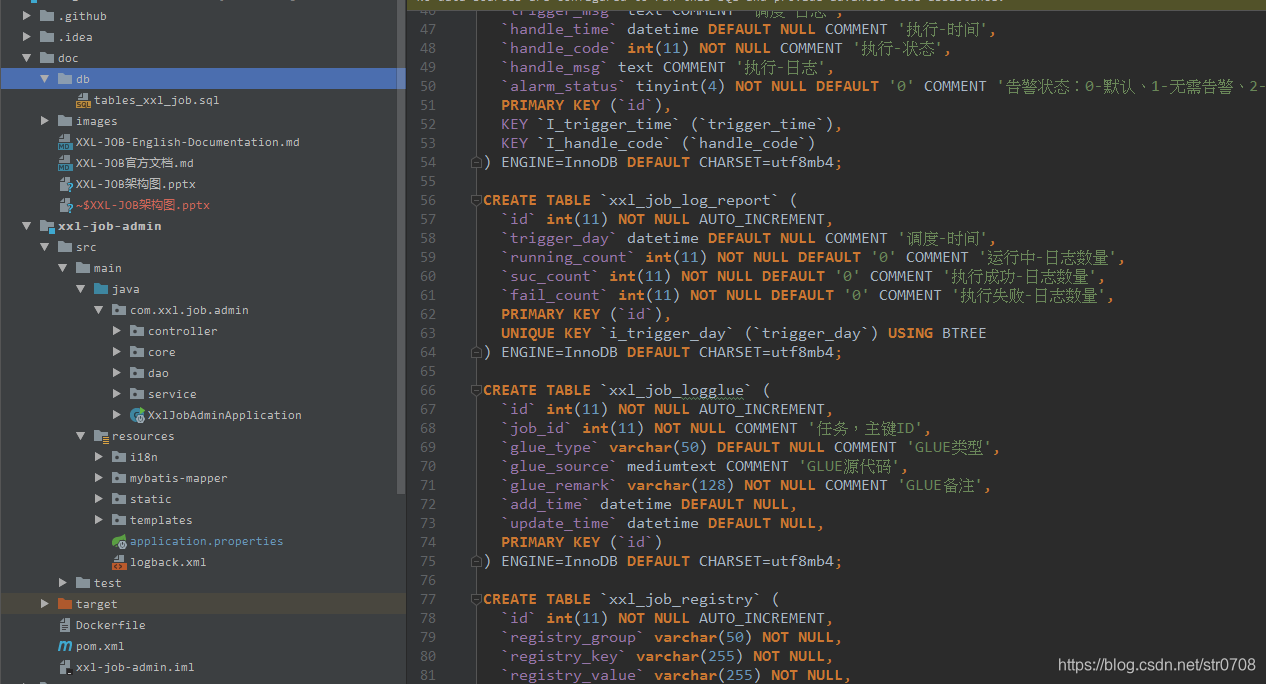Click the fold end marker on line 54
Viewport: 1266px width, 684px height.
click(x=476, y=162)
